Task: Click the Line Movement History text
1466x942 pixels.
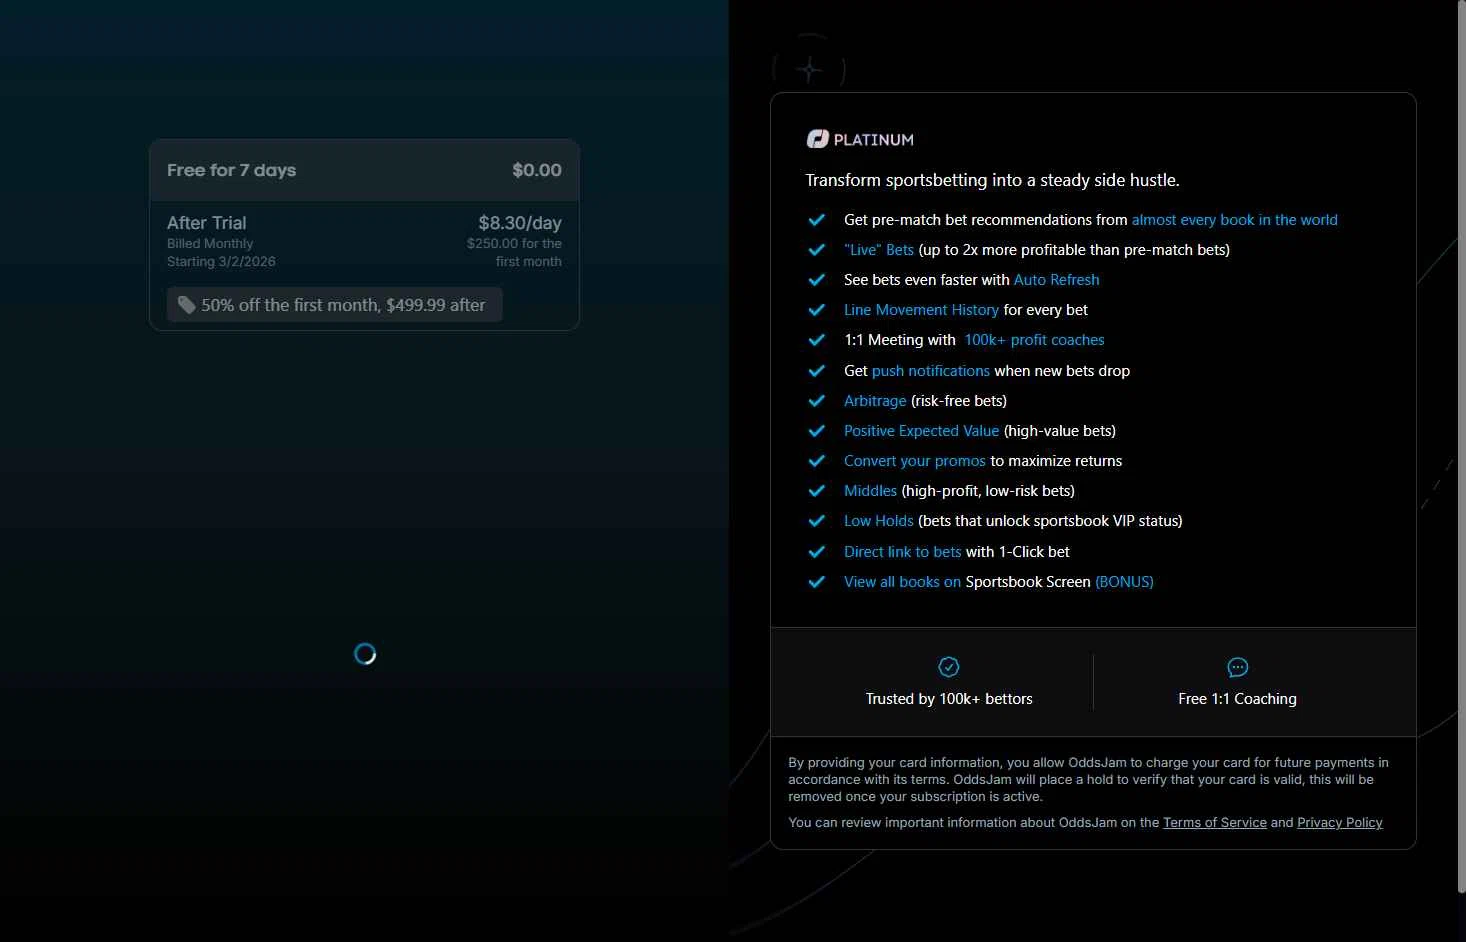Action: click(921, 310)
